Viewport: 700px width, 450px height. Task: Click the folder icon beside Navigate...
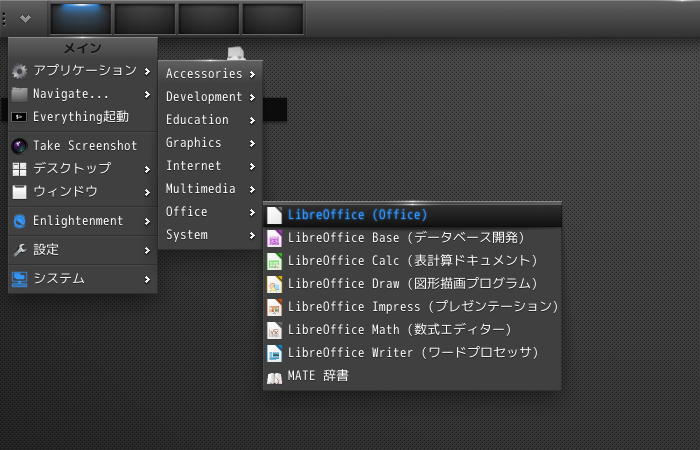[19, 94]
